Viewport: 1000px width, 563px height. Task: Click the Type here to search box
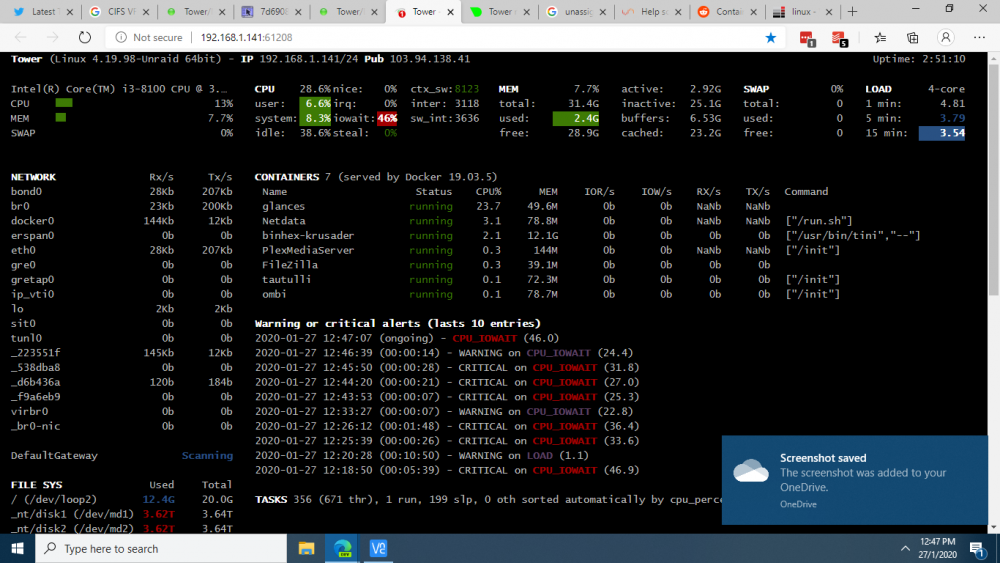(161, 548)
